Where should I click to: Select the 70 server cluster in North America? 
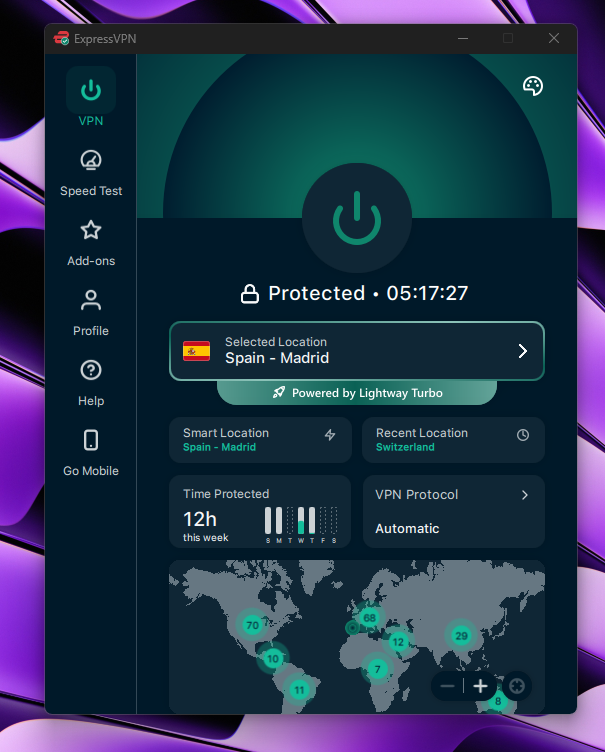point(252,625)
